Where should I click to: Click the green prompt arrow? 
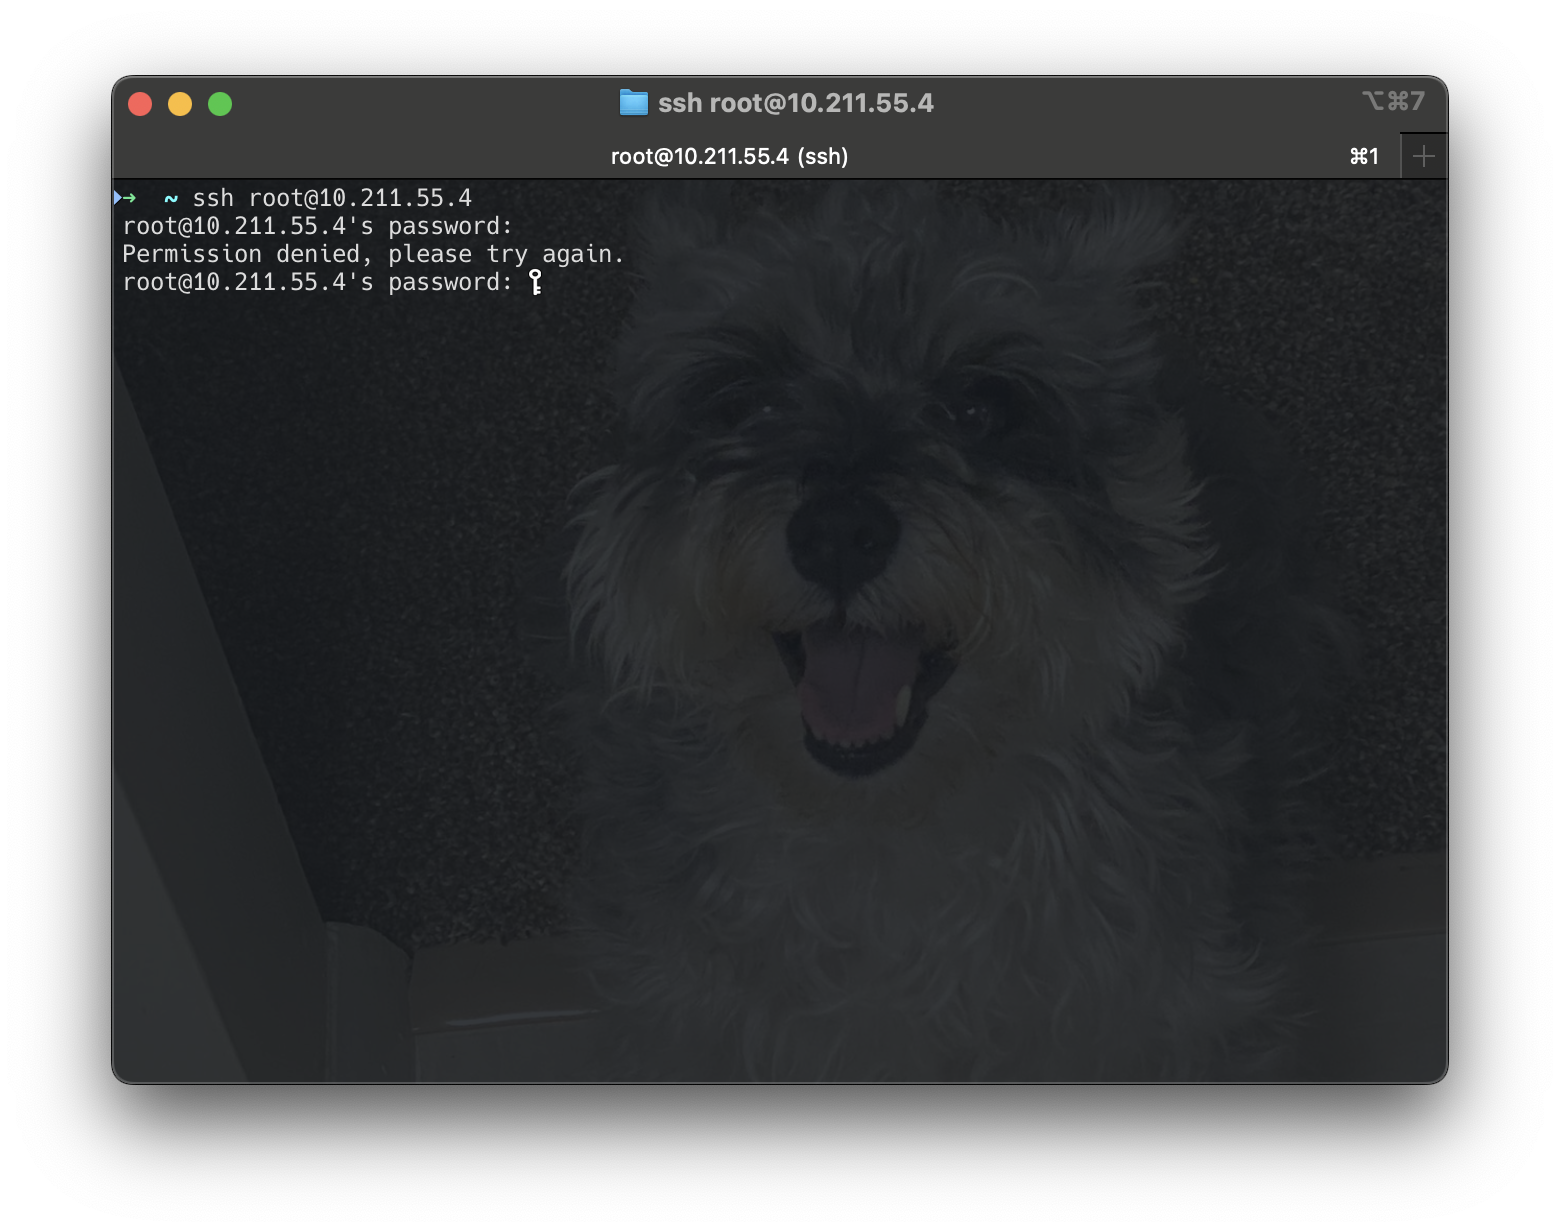129,198
